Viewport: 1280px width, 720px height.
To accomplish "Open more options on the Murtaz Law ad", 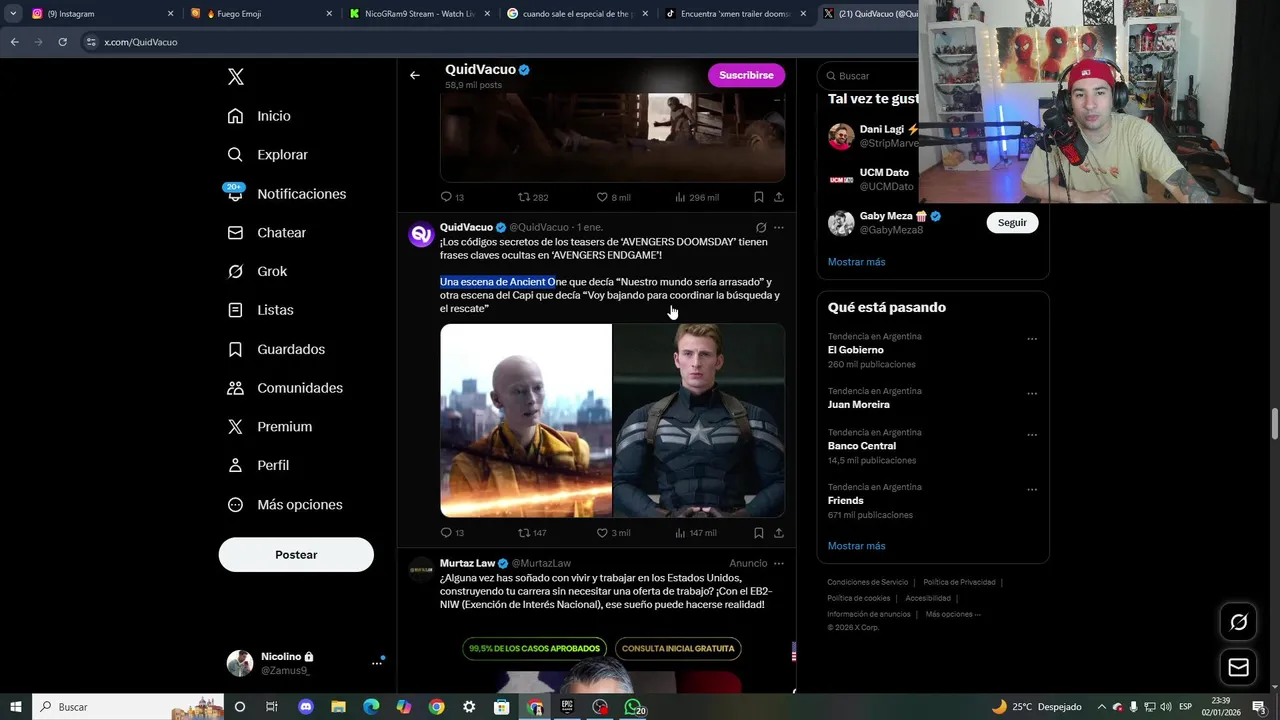I will 778,564.
